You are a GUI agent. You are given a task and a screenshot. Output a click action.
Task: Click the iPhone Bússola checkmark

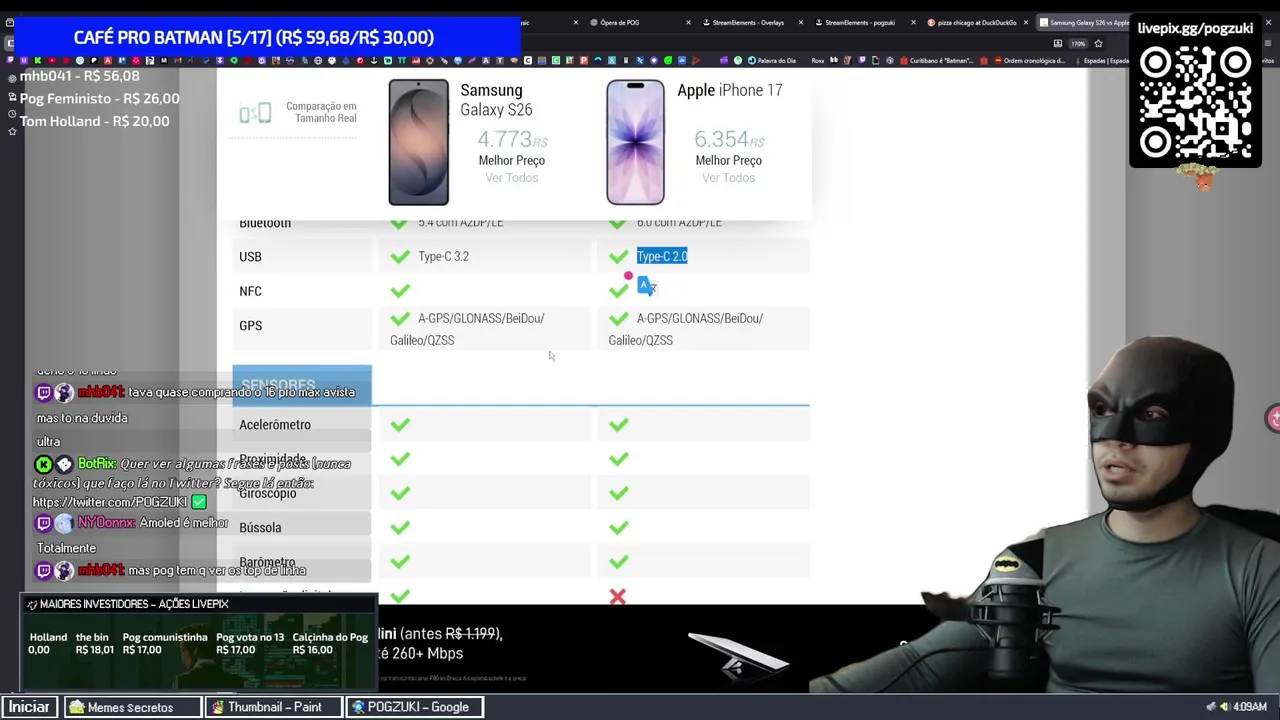coord(619,528)
